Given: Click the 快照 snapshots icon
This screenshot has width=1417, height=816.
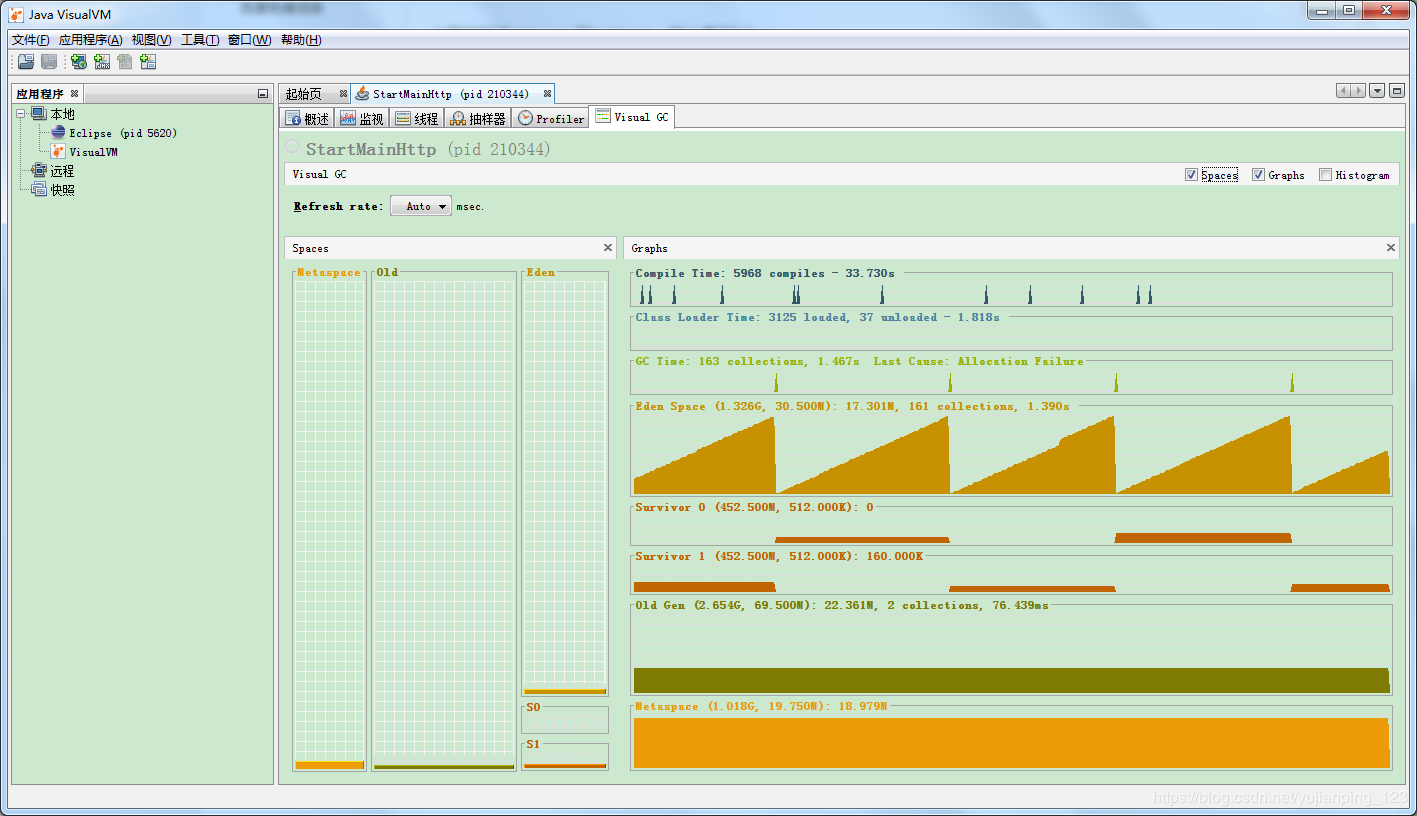Looking at the screenshot, I should coord(39,189).
